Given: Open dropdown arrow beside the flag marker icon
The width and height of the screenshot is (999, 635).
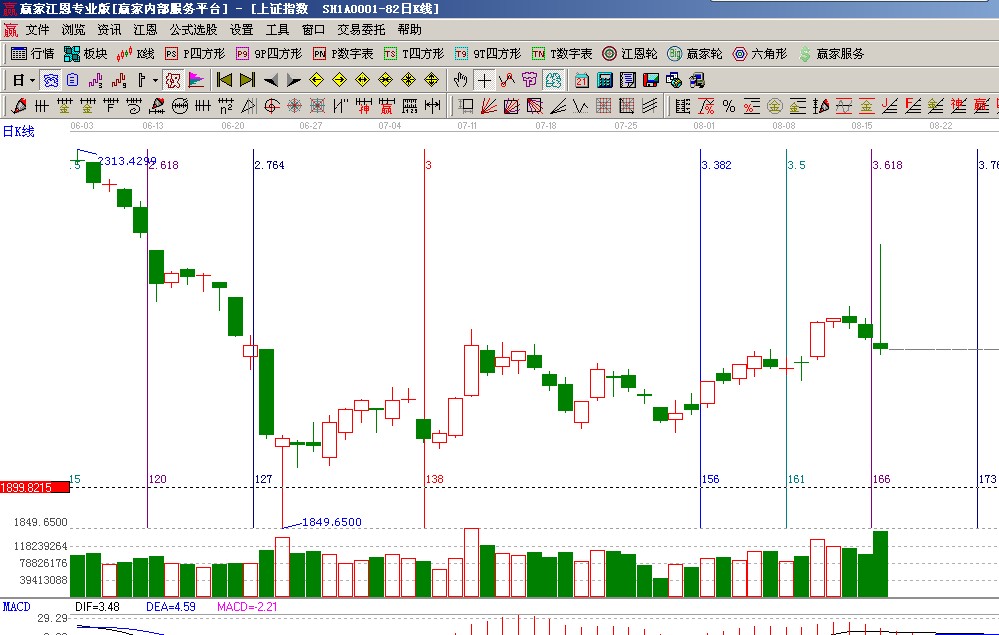Looking at the screenshot, I should tap(155, 80).
